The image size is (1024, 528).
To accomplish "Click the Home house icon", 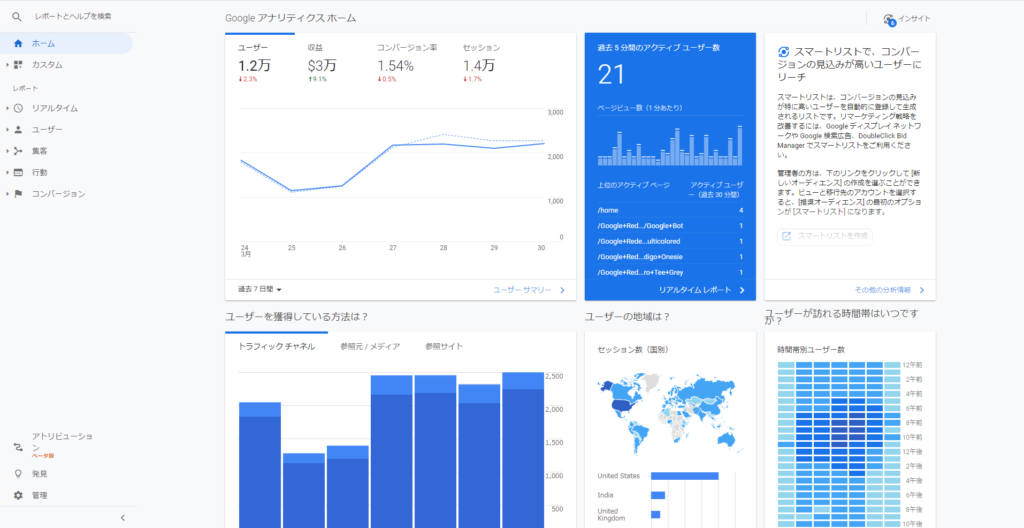I will (x=18, y=44).
